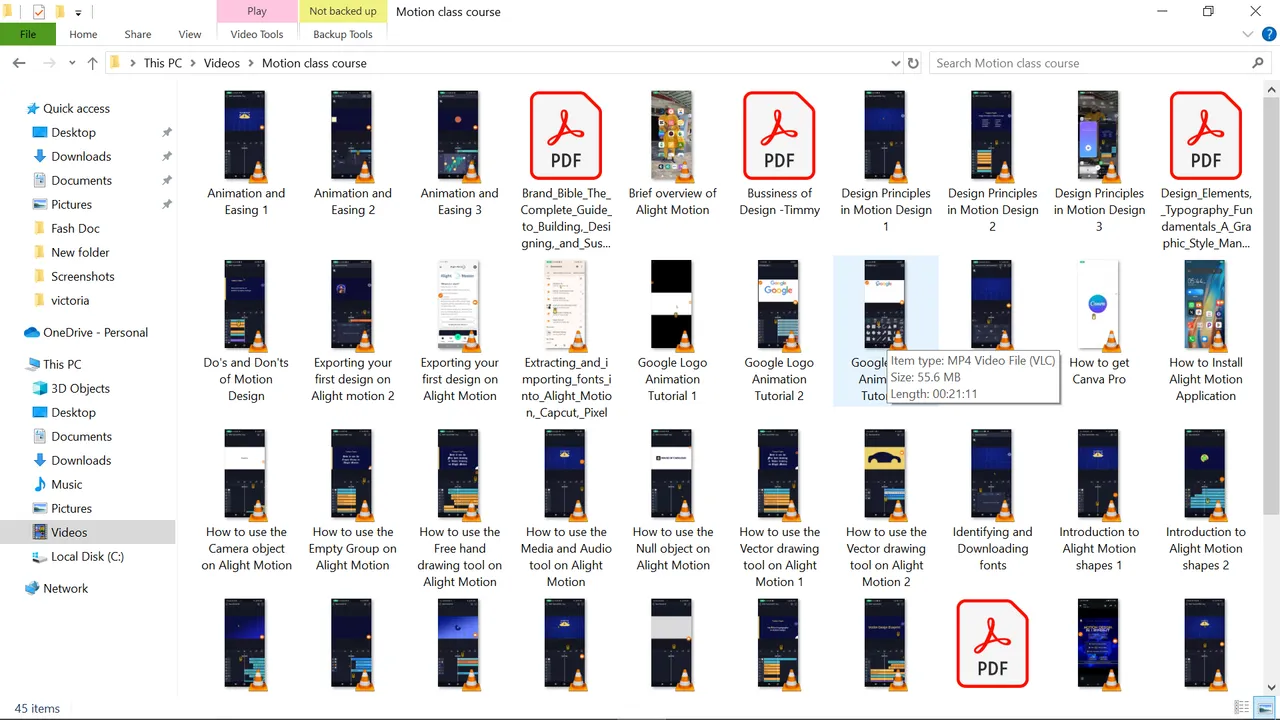This screenshot has height=720, width=1280.
Task: Select How to use the Null object video
Action: pos(672,500)
